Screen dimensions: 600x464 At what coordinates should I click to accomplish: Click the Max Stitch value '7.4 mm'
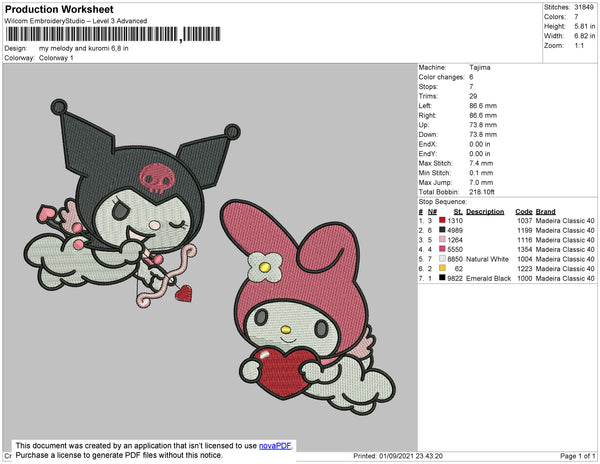[x=481, y=163]
